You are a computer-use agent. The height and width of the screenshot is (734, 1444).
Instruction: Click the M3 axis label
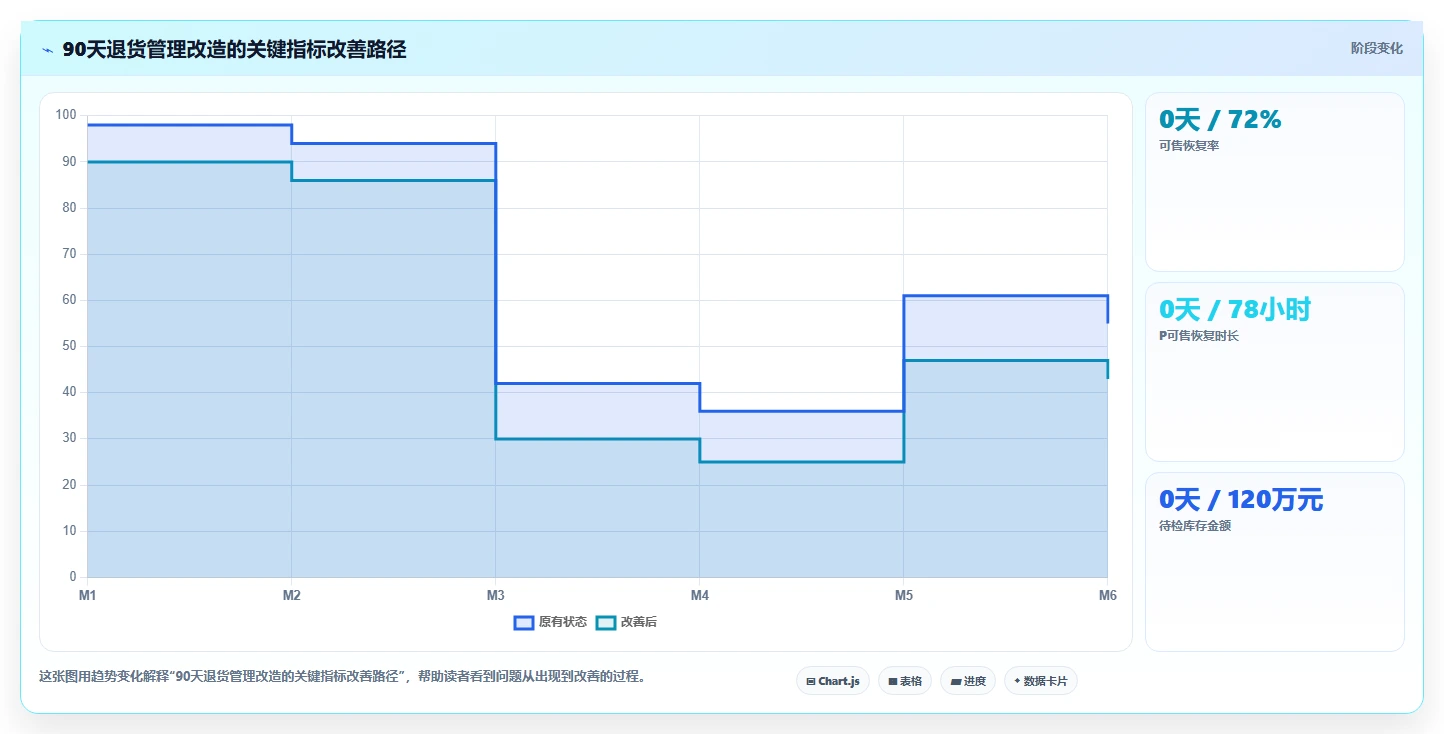tap(495, 596)
